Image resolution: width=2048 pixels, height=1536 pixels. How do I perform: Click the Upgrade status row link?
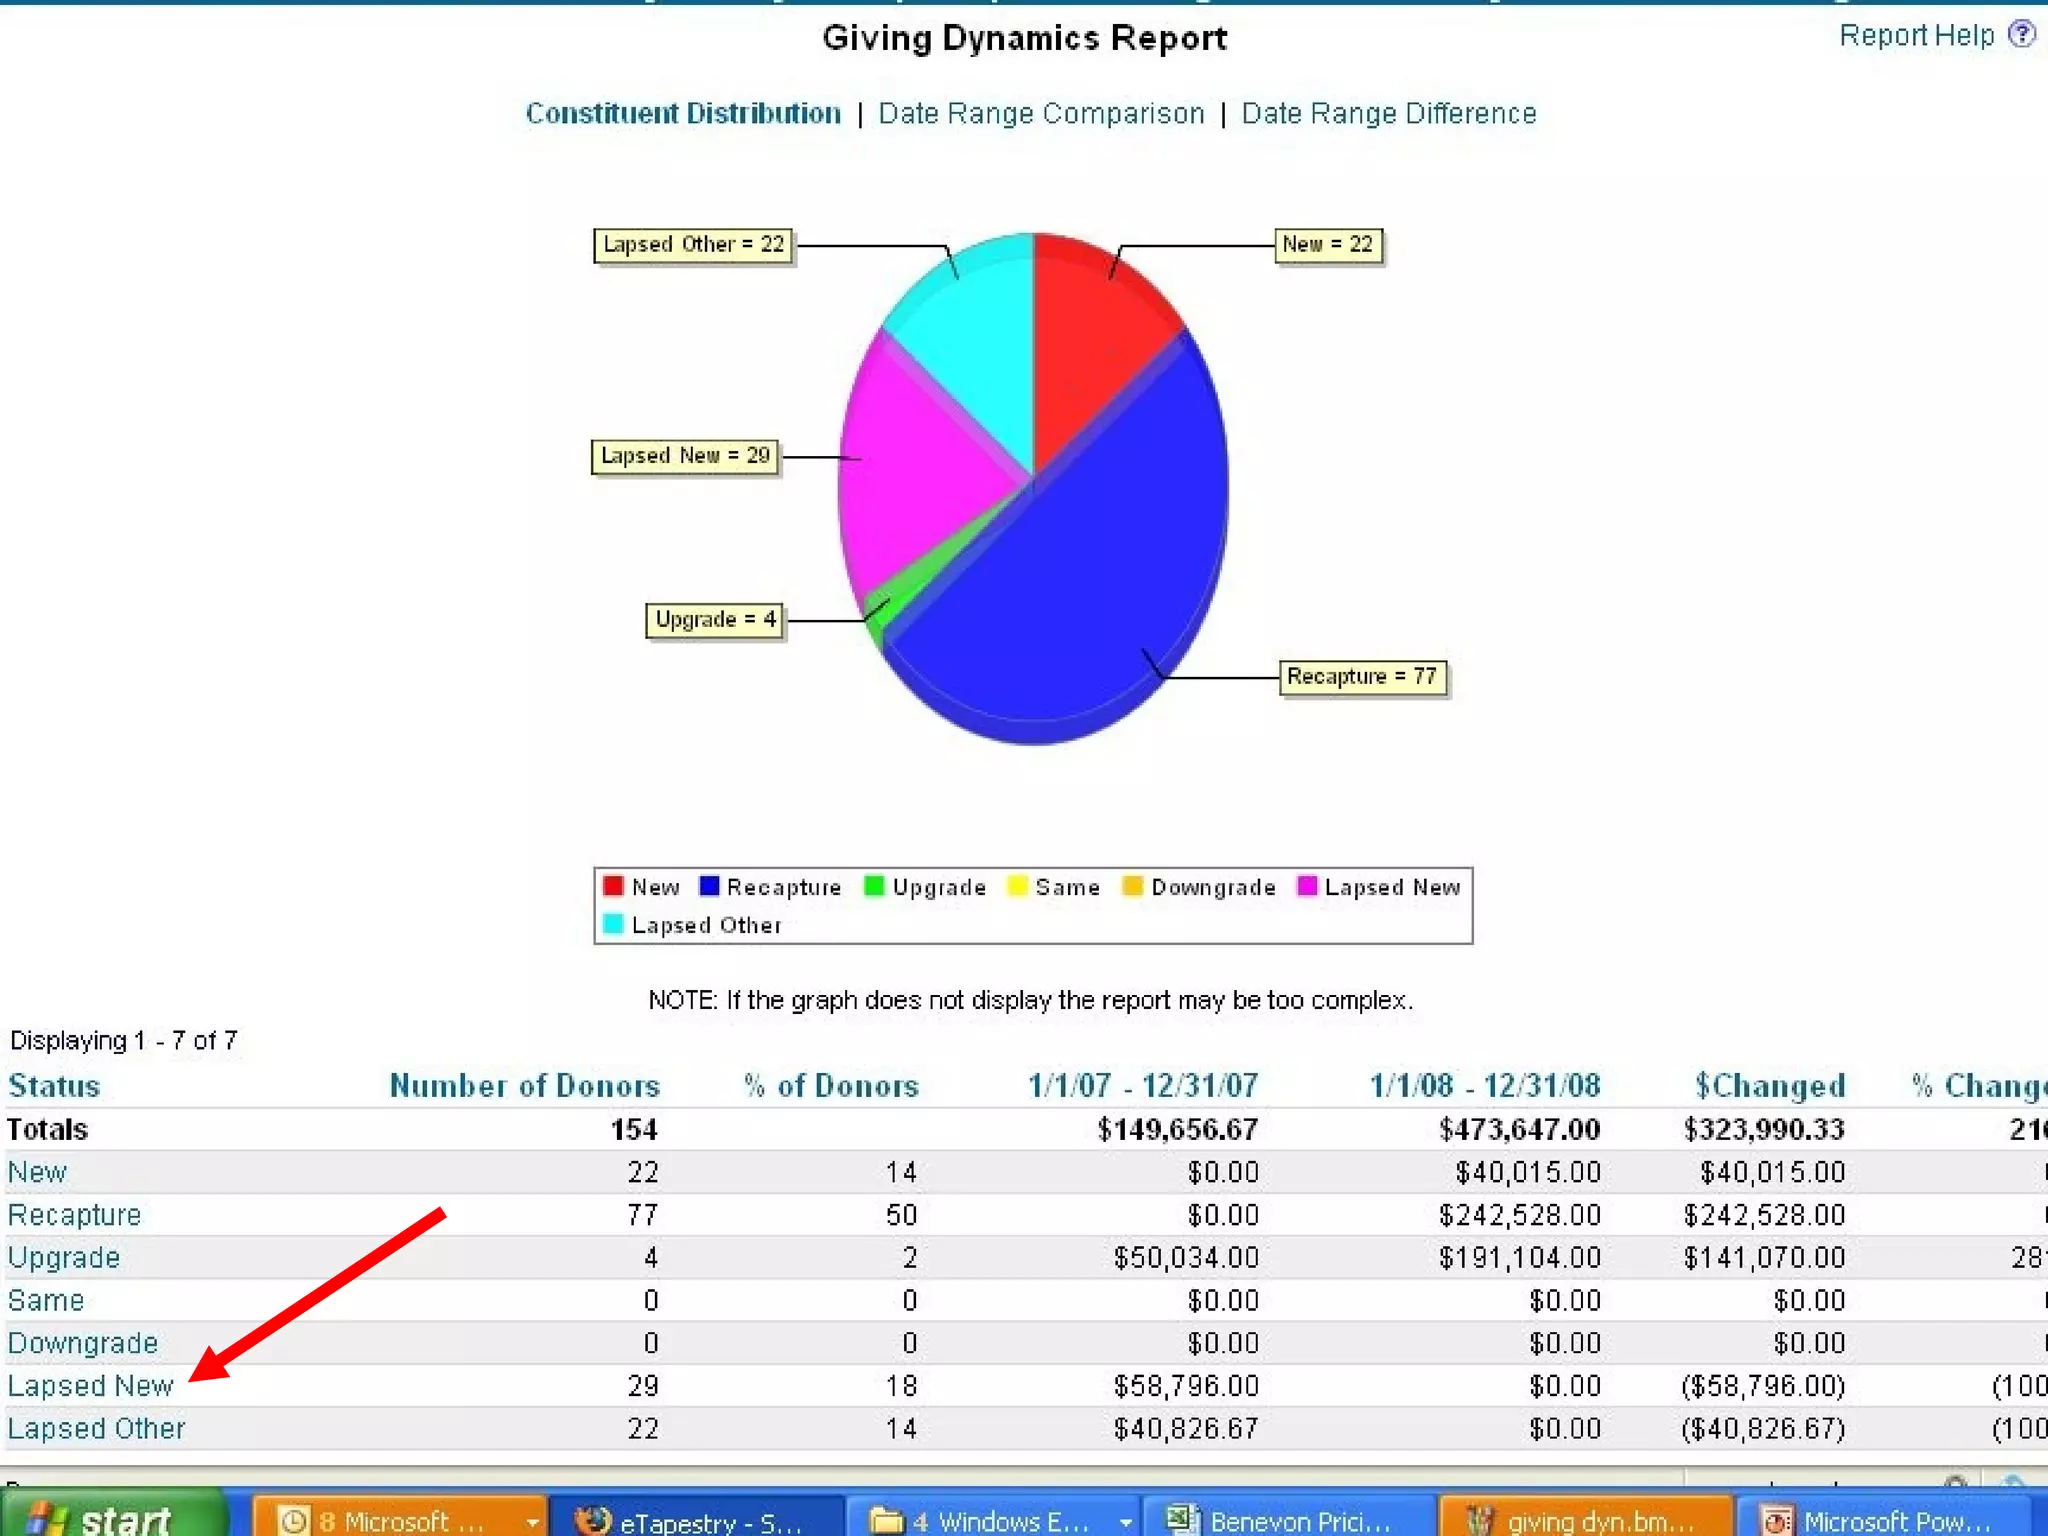(x=64, y=1257)
